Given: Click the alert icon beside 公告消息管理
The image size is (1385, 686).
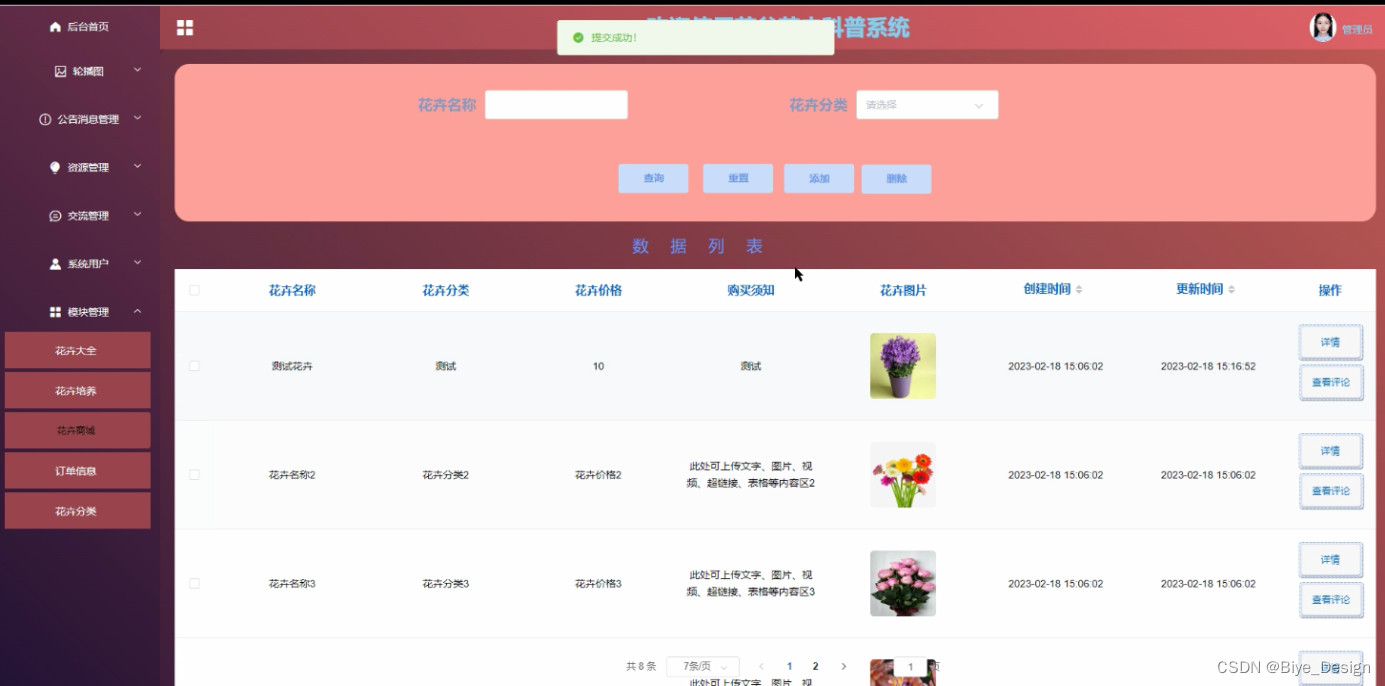Looking at the screenshot, I should [x=45, y=119].
